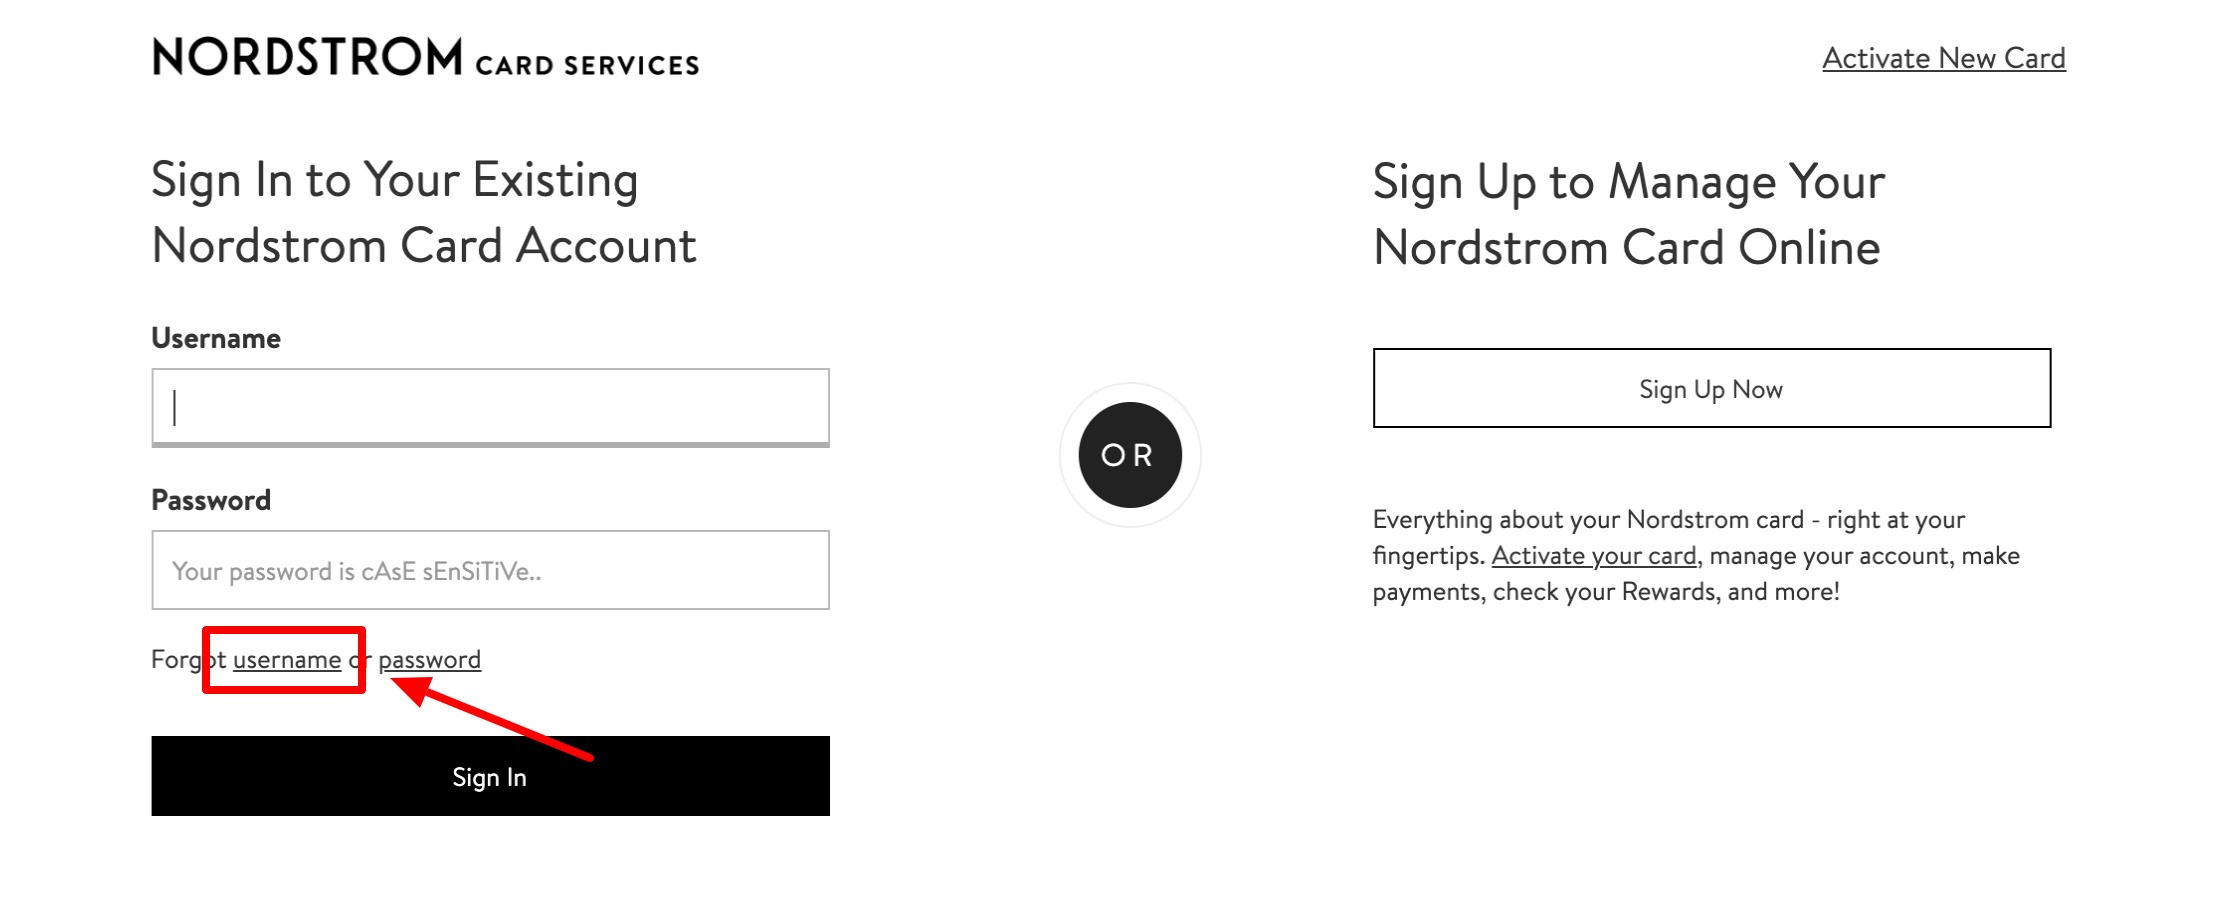Focus the Password input field
Screen dimensions: 2230x922
coord(490,570)
